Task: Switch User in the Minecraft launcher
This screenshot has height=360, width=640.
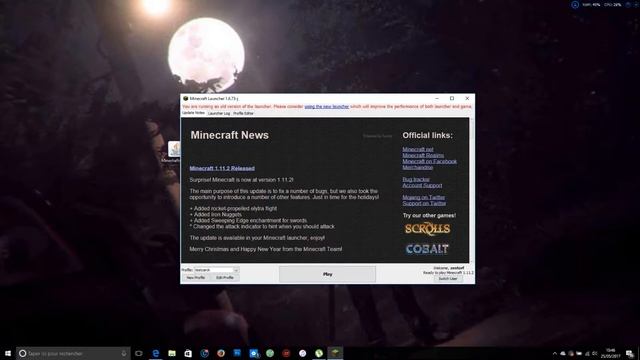Action: (x=448, y=279)
